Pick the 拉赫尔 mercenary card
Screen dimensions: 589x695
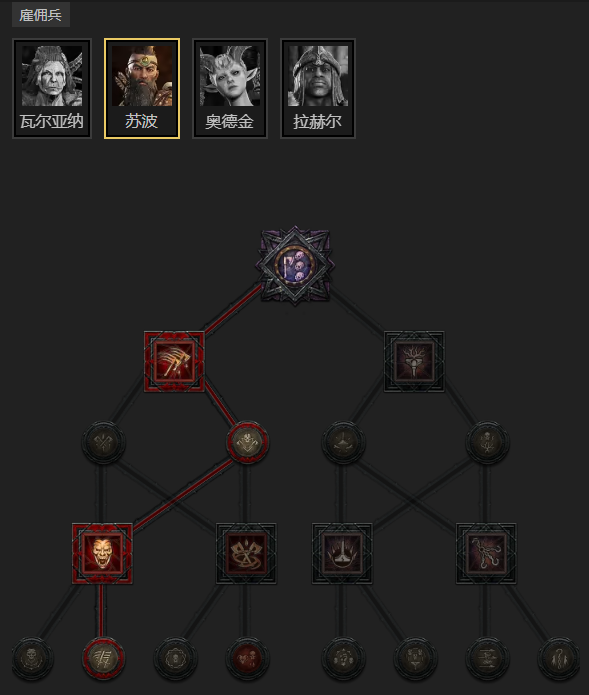pos(318,89)
